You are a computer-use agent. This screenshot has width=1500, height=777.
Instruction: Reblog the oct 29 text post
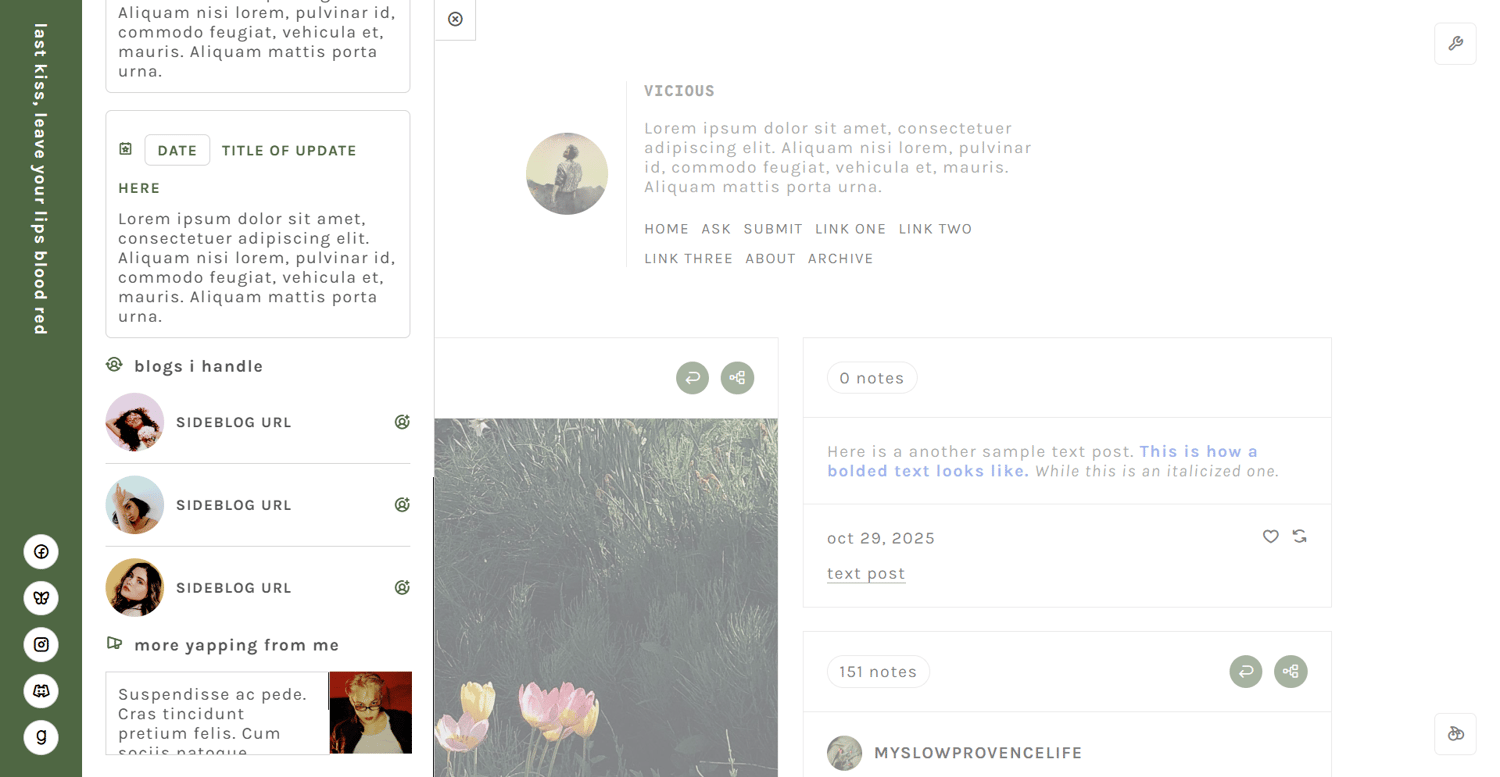point(1299,537)
